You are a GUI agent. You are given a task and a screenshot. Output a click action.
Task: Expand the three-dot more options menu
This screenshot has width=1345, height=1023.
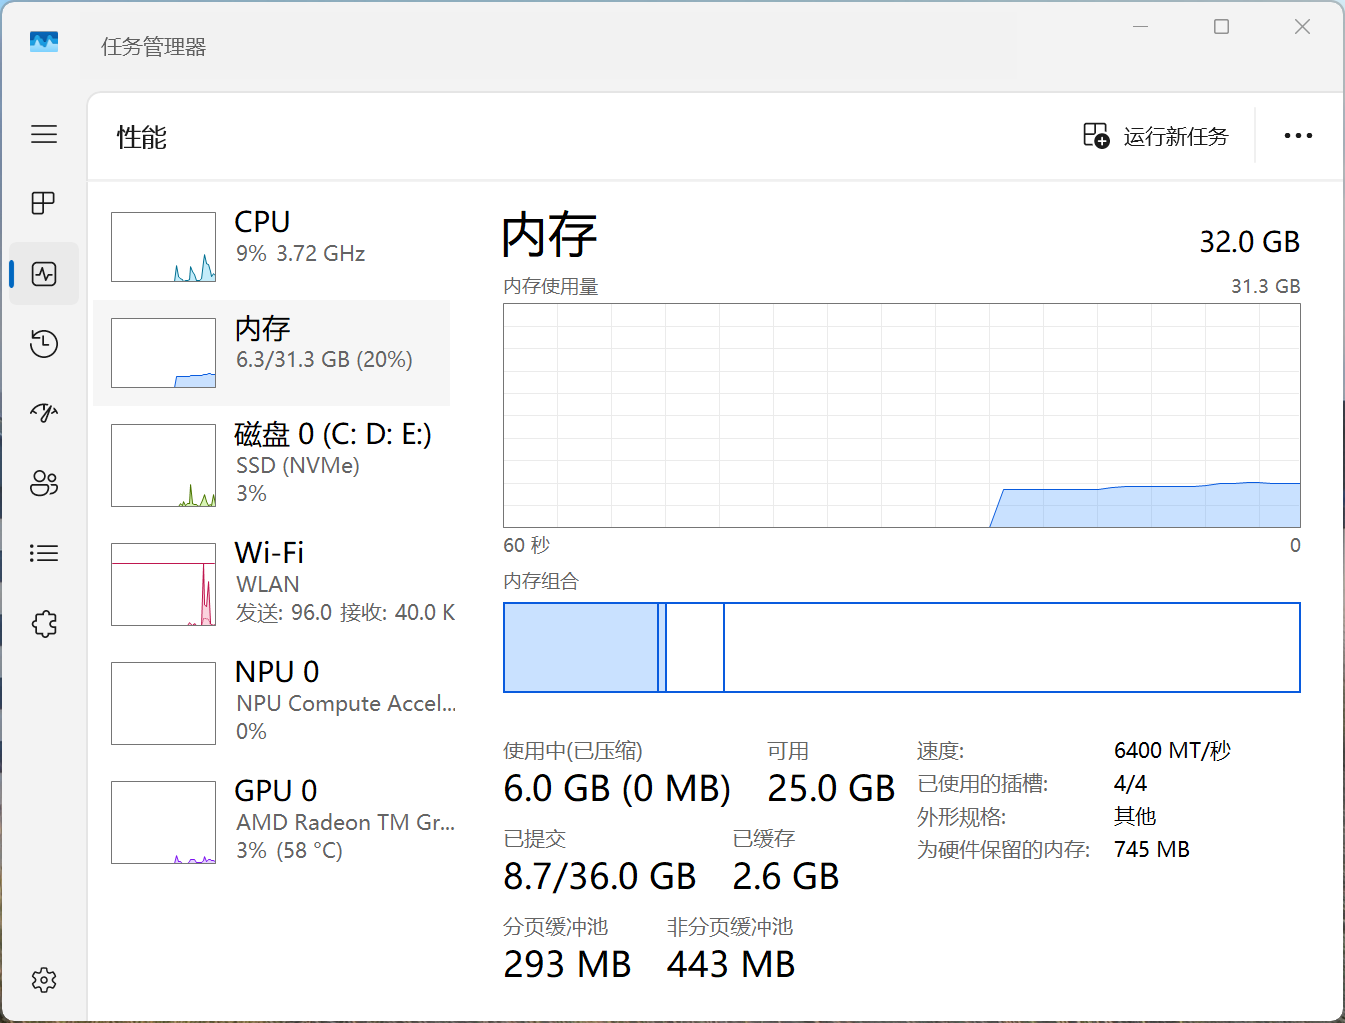(1298, 136)
